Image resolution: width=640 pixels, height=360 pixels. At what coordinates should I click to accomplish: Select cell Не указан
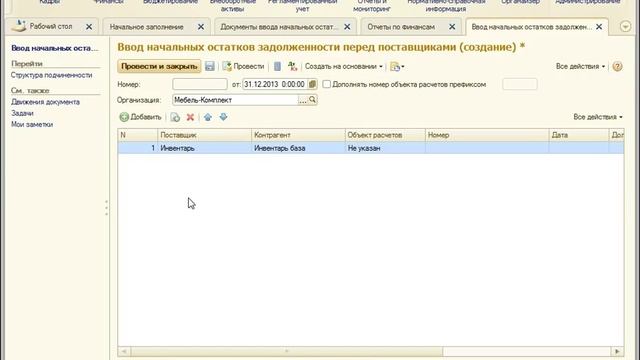click(385, 148)
